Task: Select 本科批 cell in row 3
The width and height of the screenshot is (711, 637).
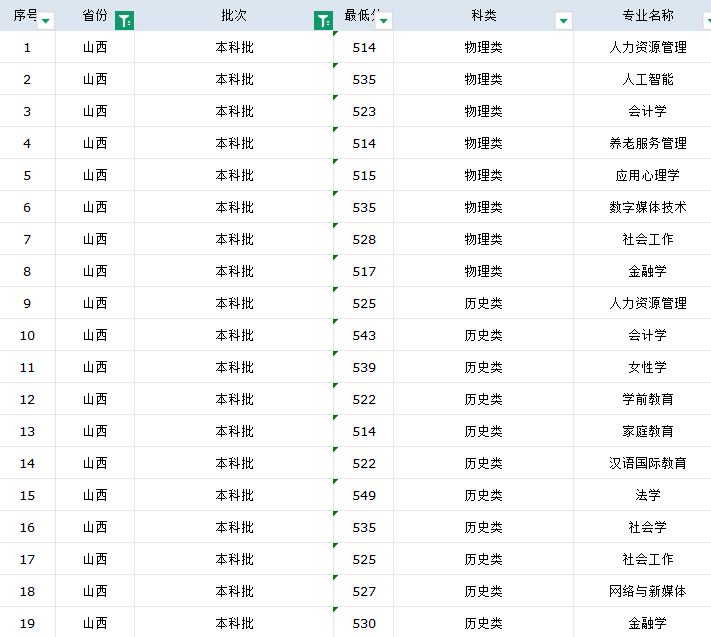Action: [234, 111]
